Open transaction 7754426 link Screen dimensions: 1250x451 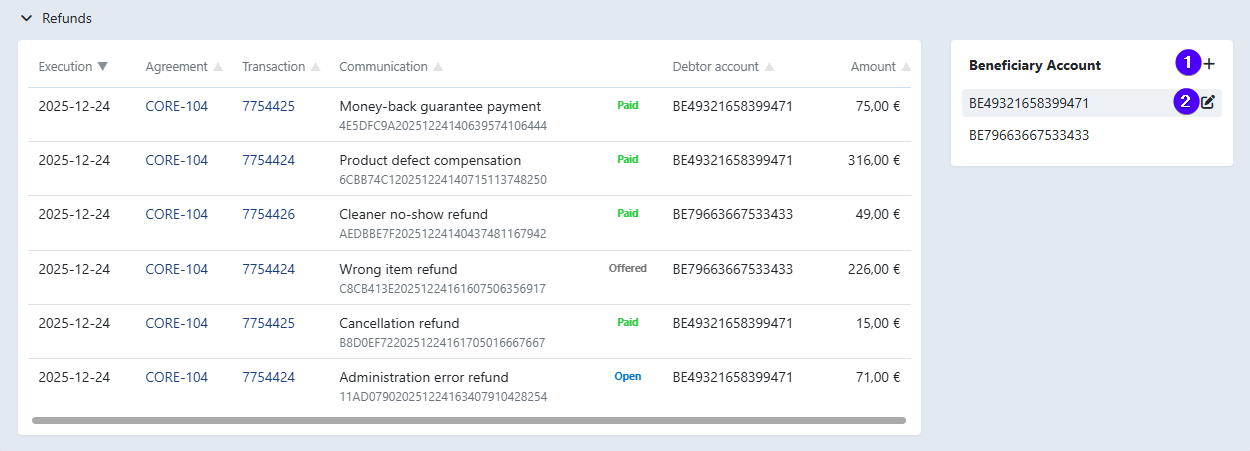pos(268,214)
